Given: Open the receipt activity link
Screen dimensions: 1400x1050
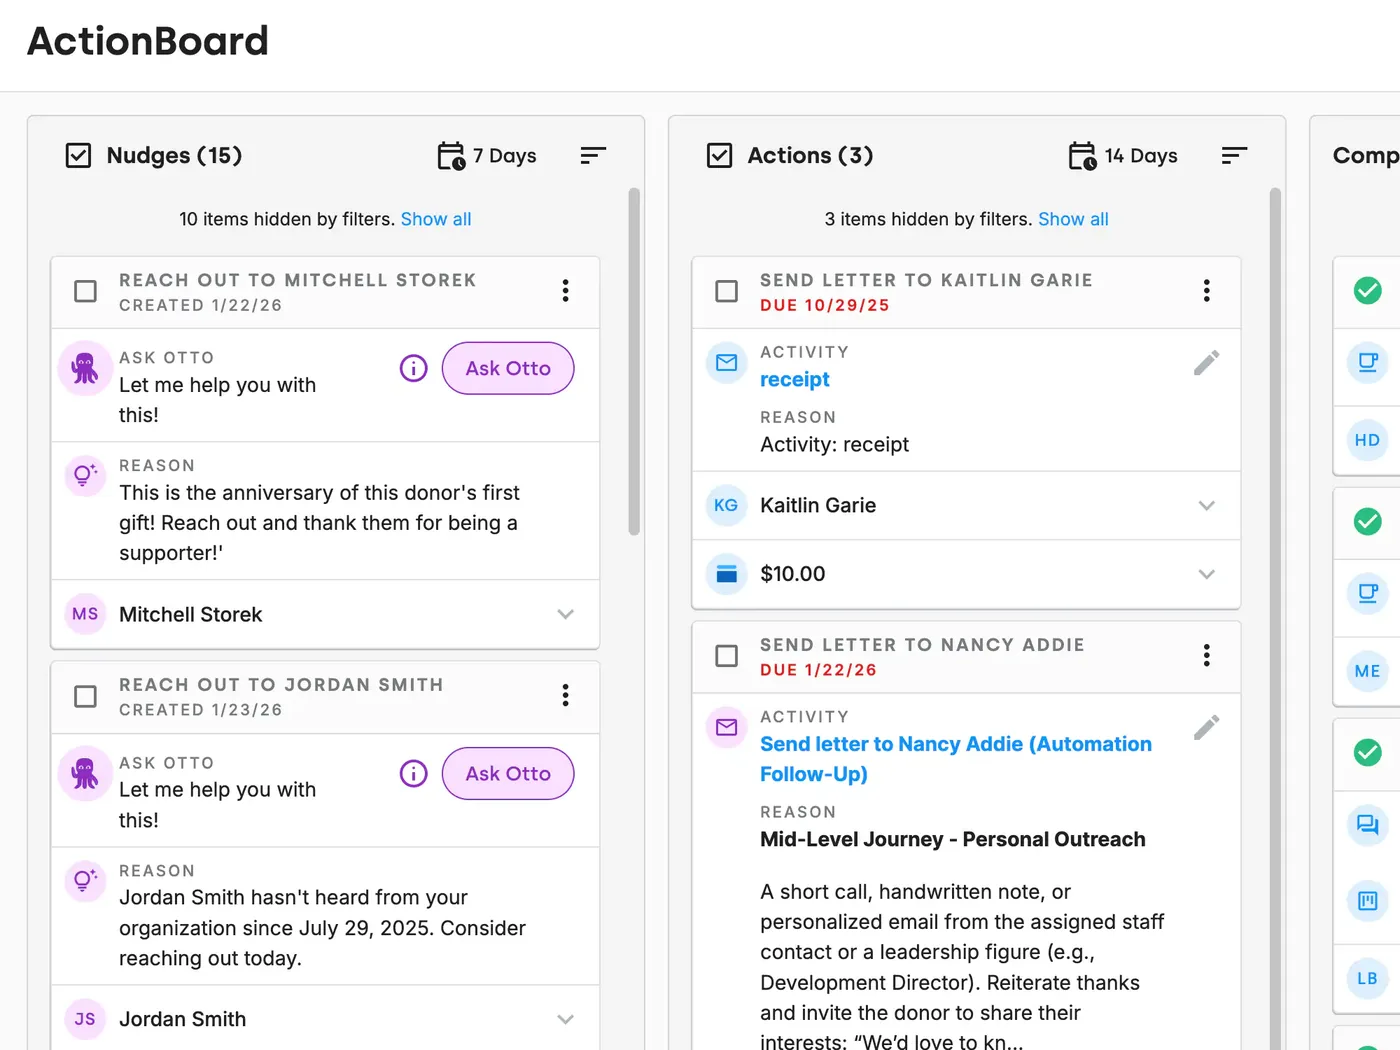Looking at the screenshot, I should pyautogui.click(x=795, y=379).
